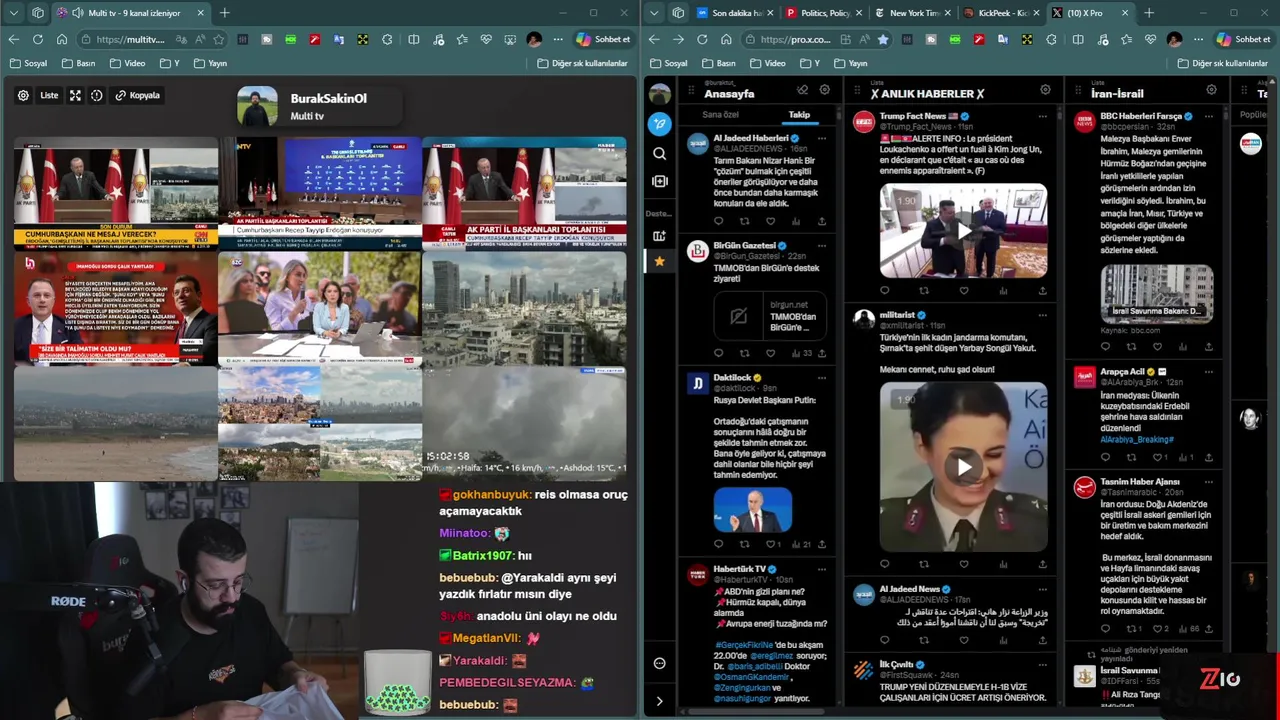Click AlArabiya_Breaking hashtag link

(x=1137, y=439)
